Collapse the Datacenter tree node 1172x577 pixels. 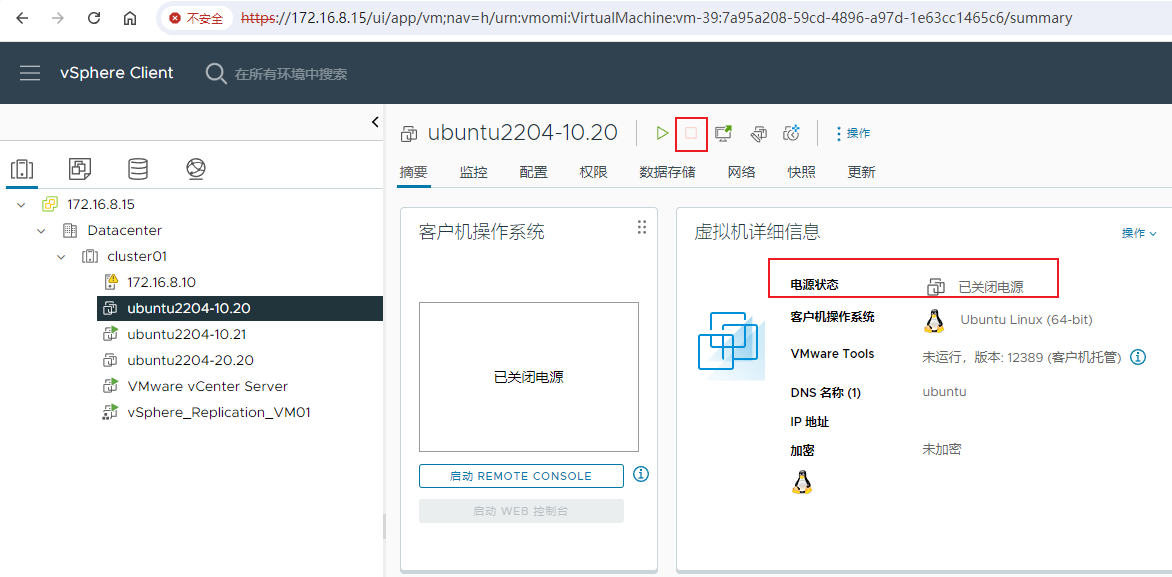point(41,231)
